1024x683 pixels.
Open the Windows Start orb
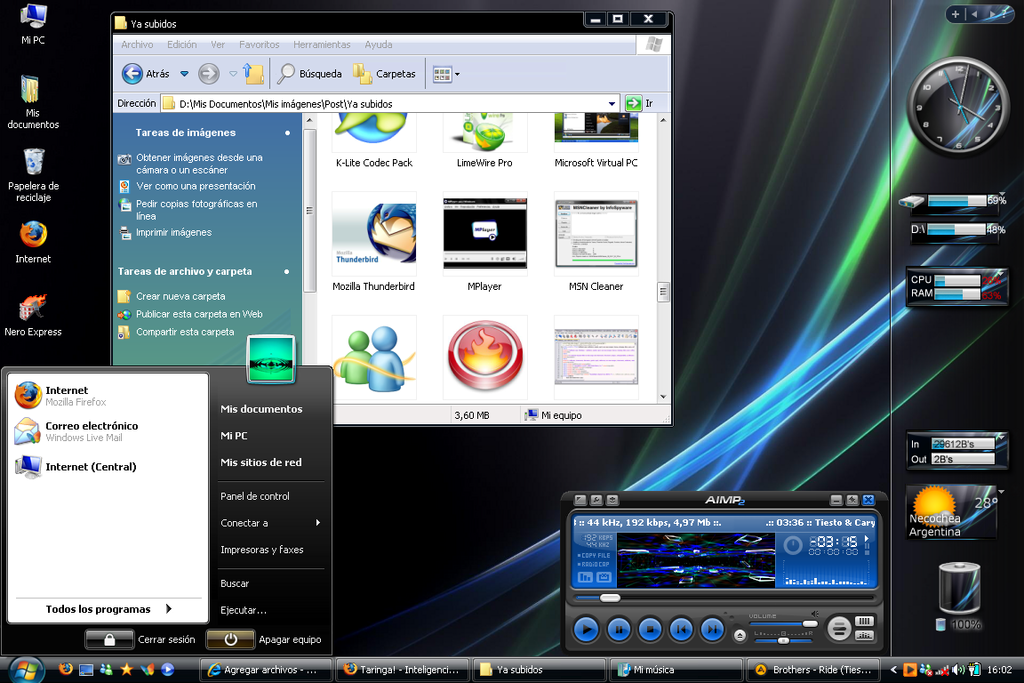[26, 670]
